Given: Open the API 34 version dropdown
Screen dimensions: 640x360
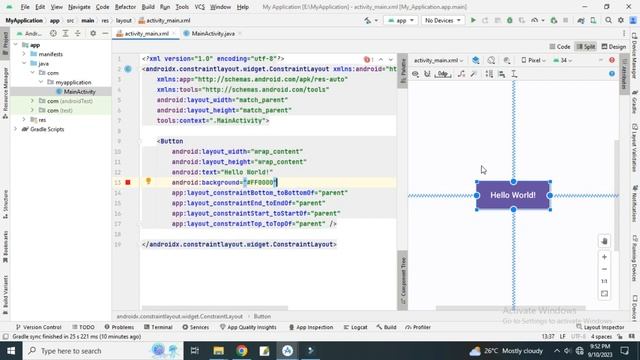Looking at the screenshot, I should (562, 60).
